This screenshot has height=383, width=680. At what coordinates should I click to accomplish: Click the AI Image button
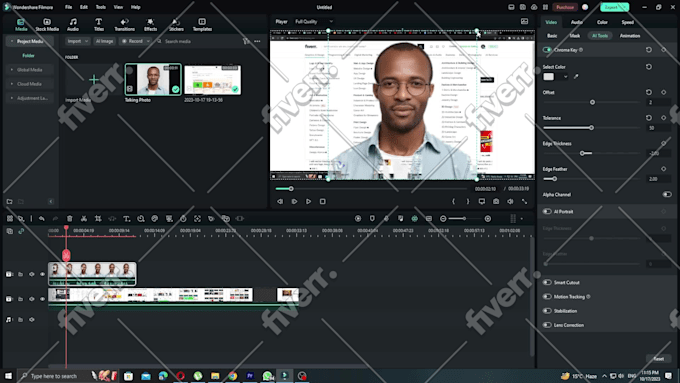tap(104, 41)
